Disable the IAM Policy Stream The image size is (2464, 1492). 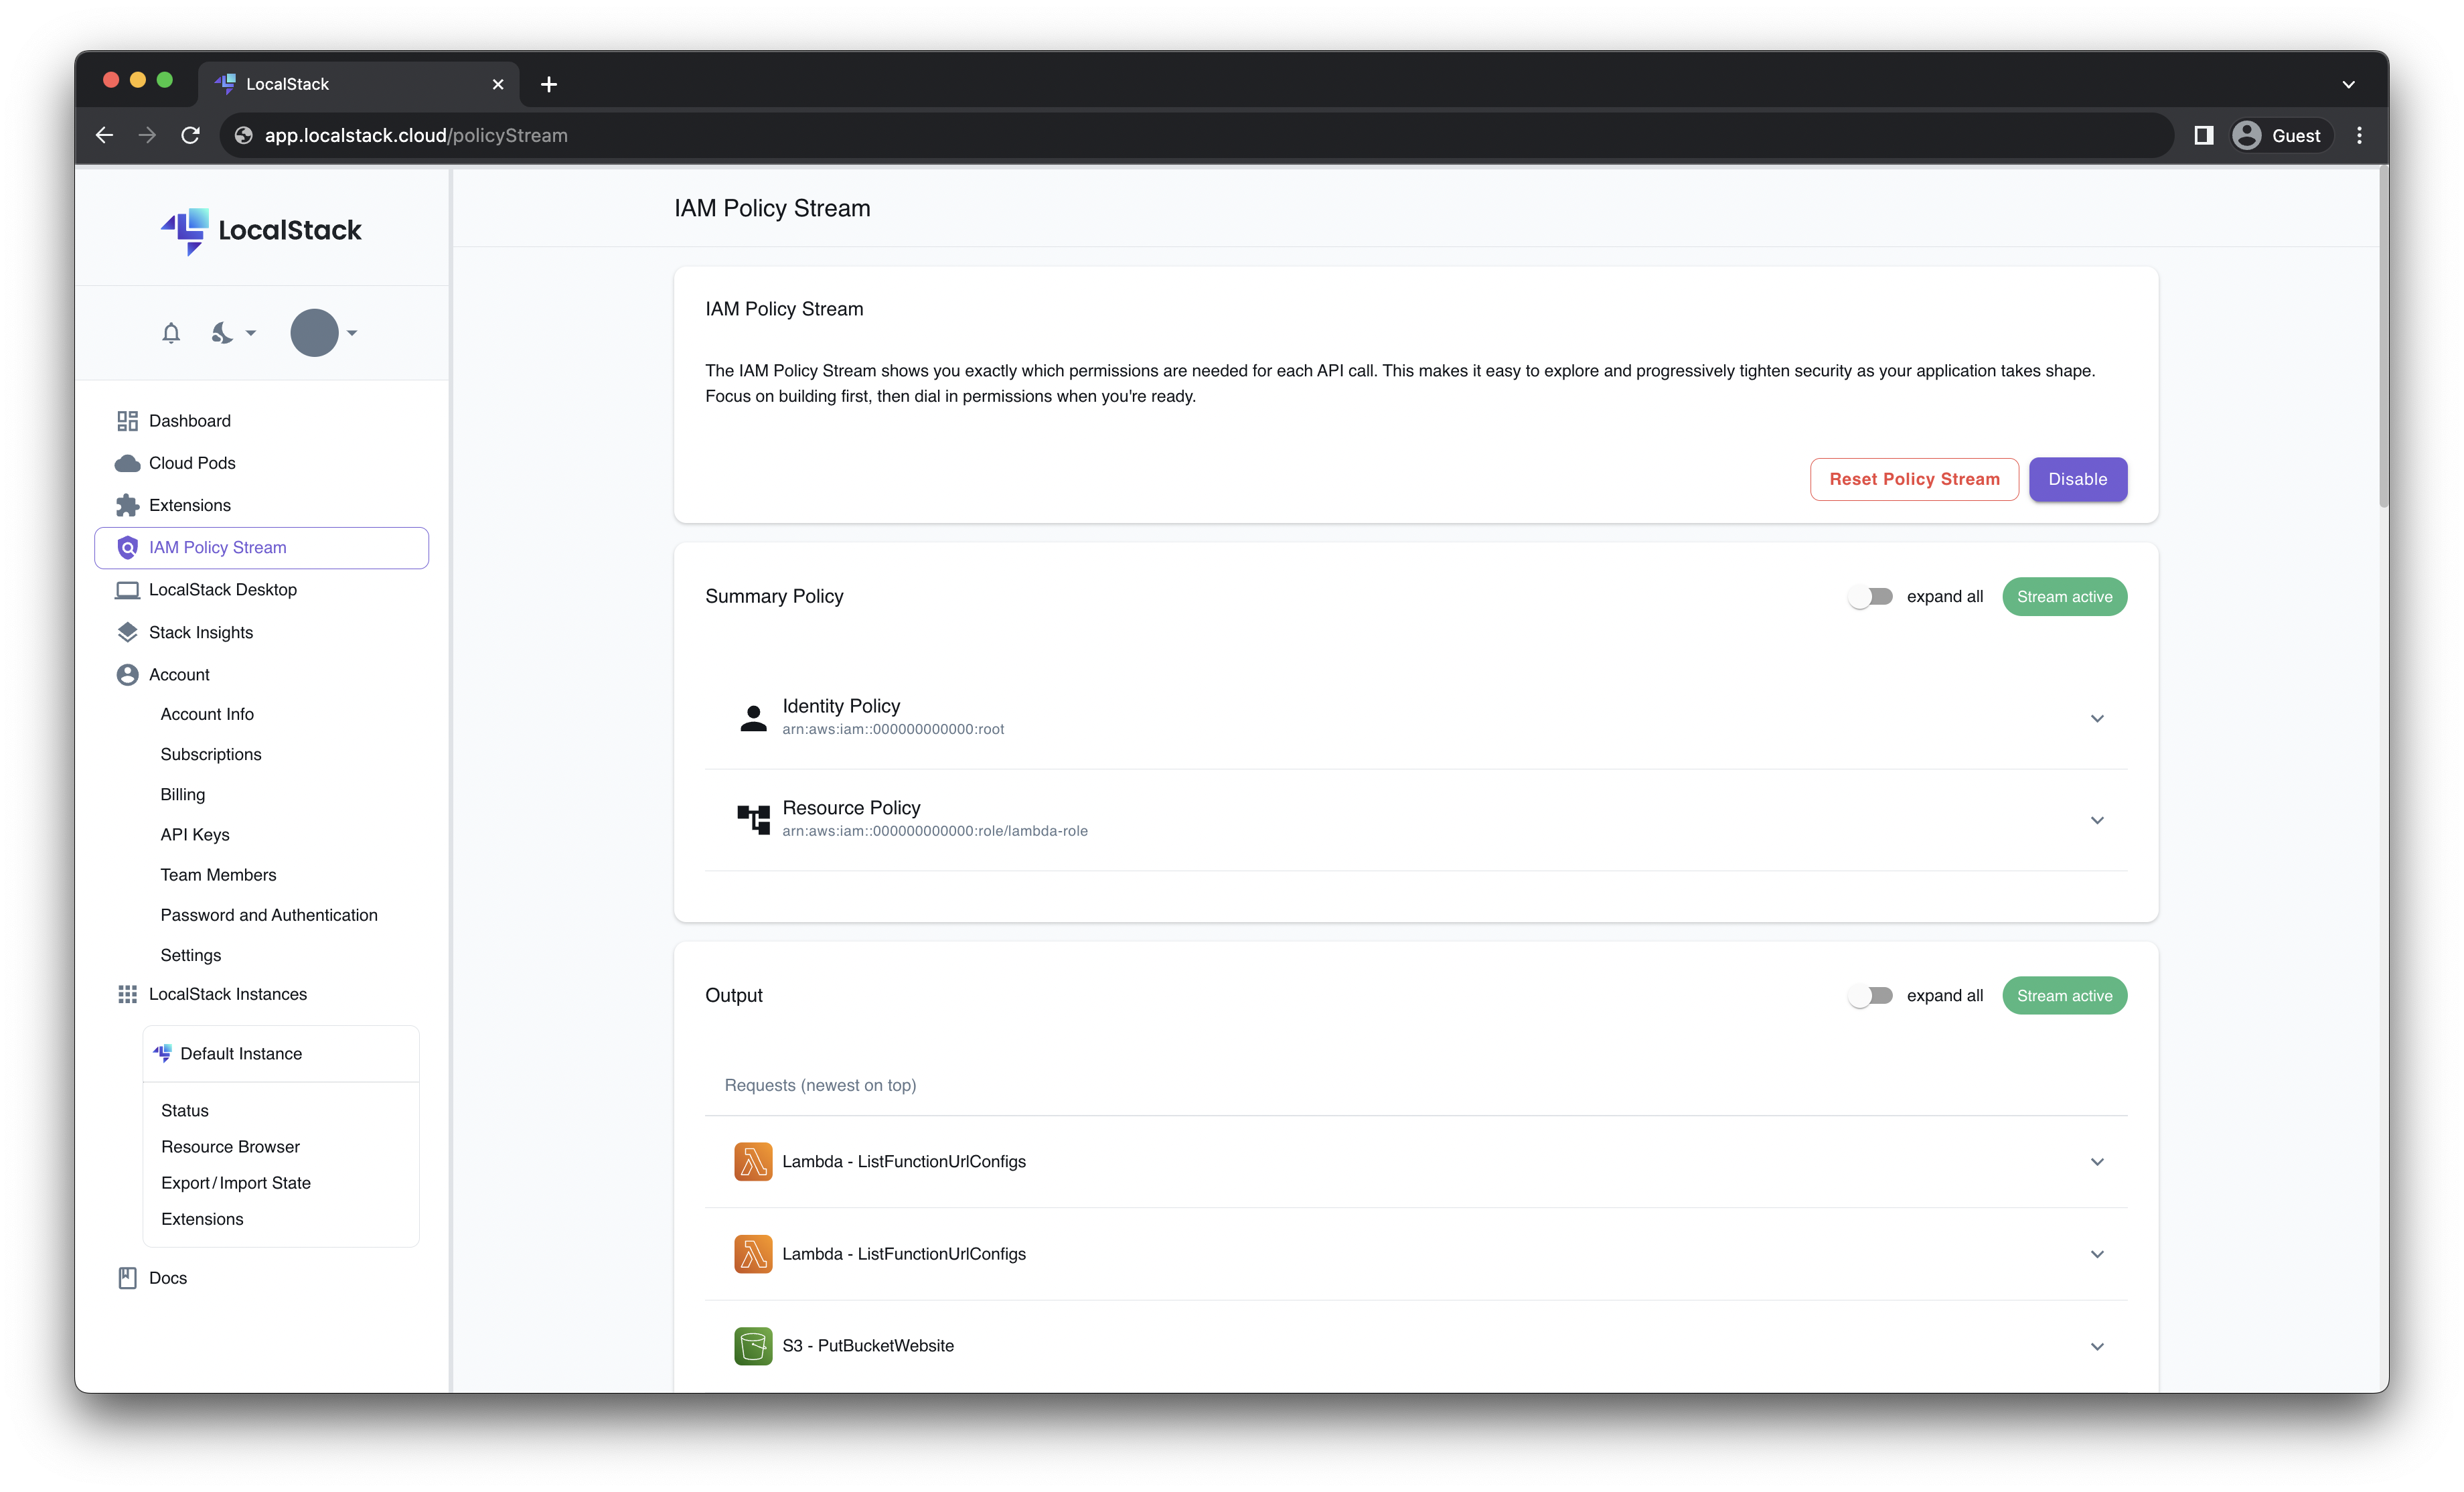(2077, 479)
